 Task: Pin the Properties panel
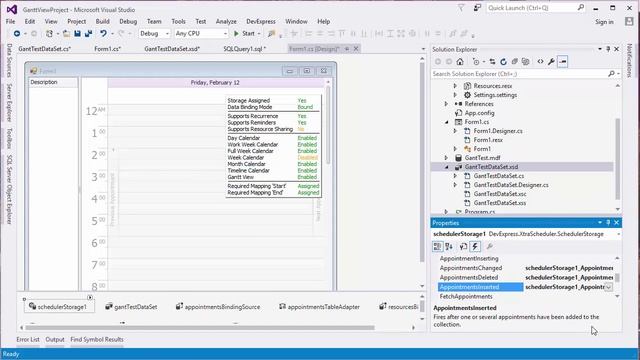point(608,222)
